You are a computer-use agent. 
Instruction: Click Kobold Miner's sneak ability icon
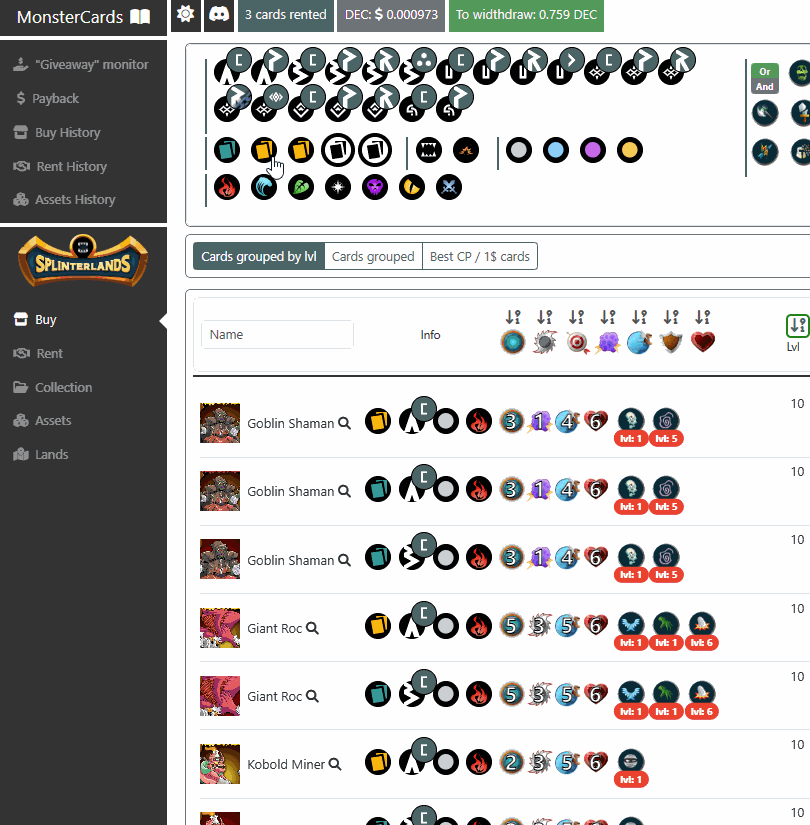tap(631, 761)
